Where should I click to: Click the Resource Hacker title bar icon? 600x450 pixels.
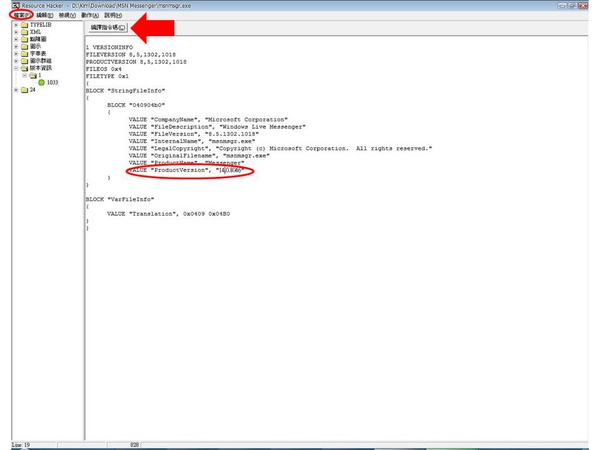tap(16, 5)
